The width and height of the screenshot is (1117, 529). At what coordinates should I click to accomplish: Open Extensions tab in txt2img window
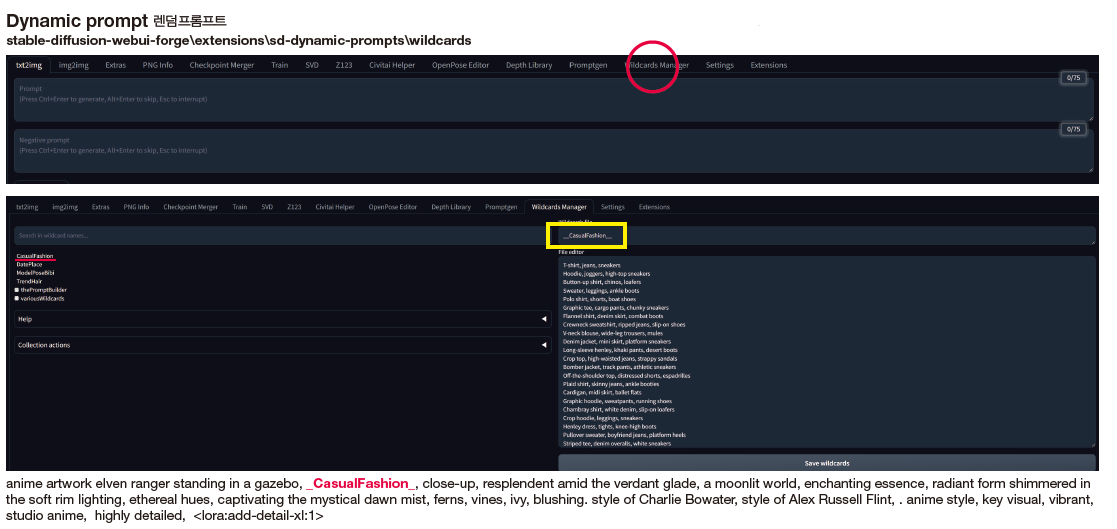click(769, 65)
